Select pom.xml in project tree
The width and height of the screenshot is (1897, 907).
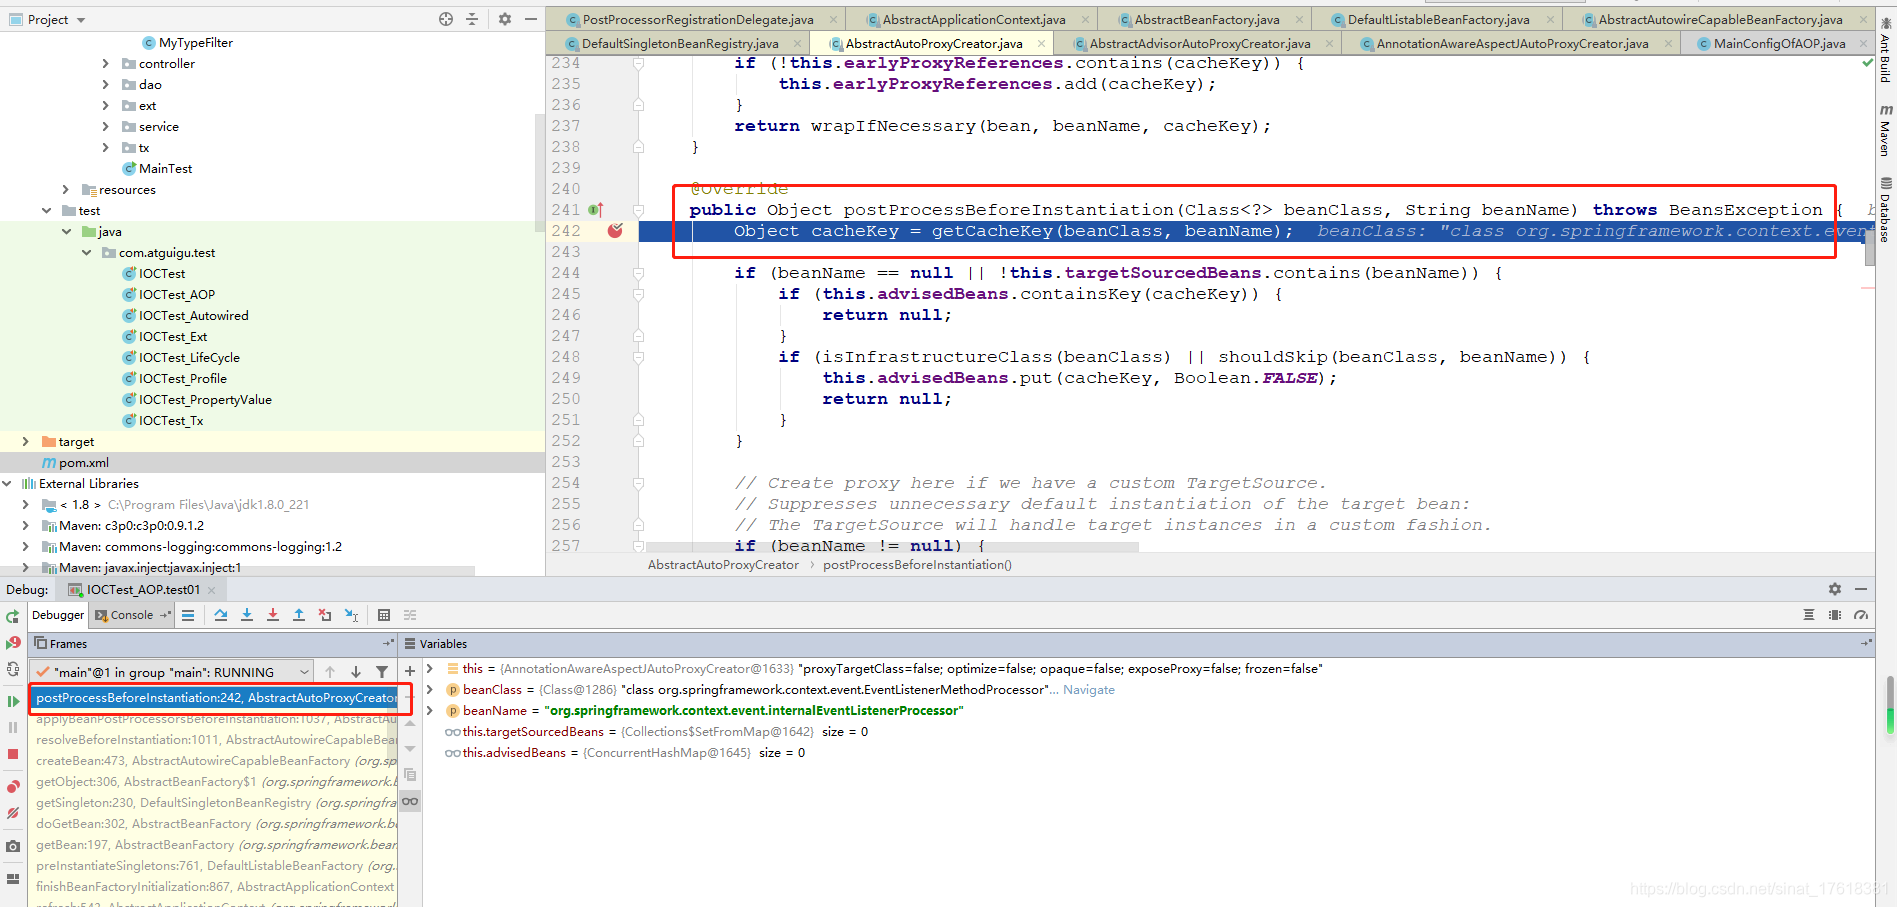(84, 462)
